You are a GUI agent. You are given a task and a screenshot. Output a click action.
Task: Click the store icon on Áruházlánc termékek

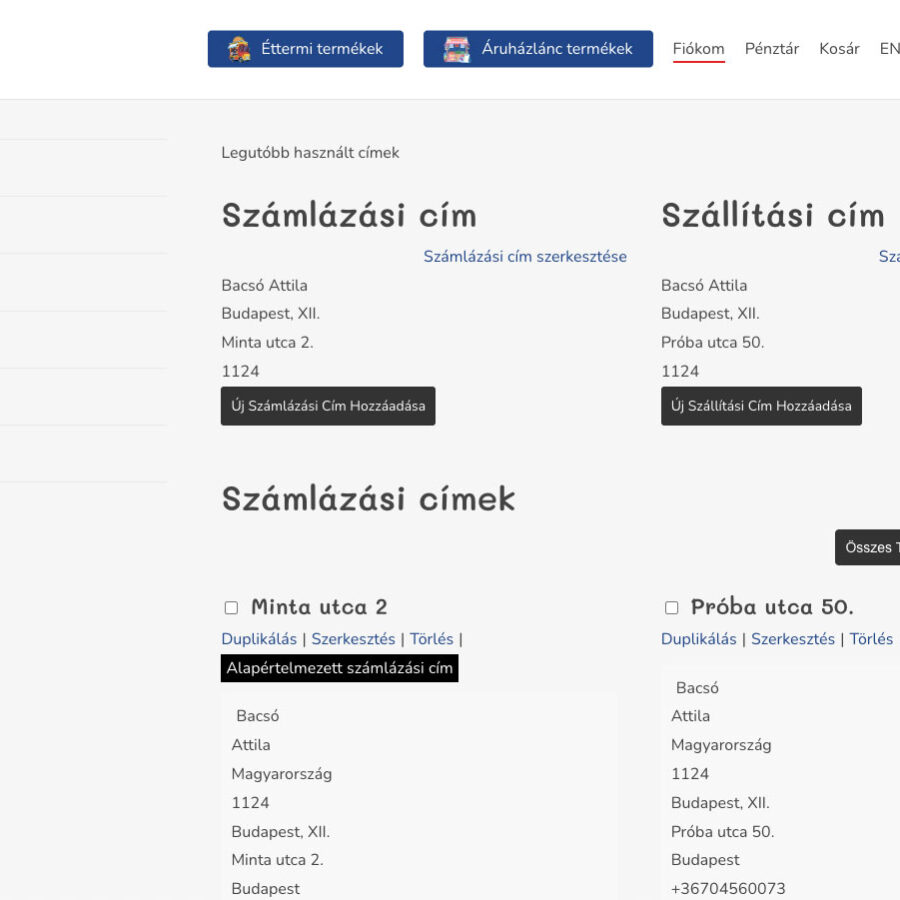click(456, 49)
